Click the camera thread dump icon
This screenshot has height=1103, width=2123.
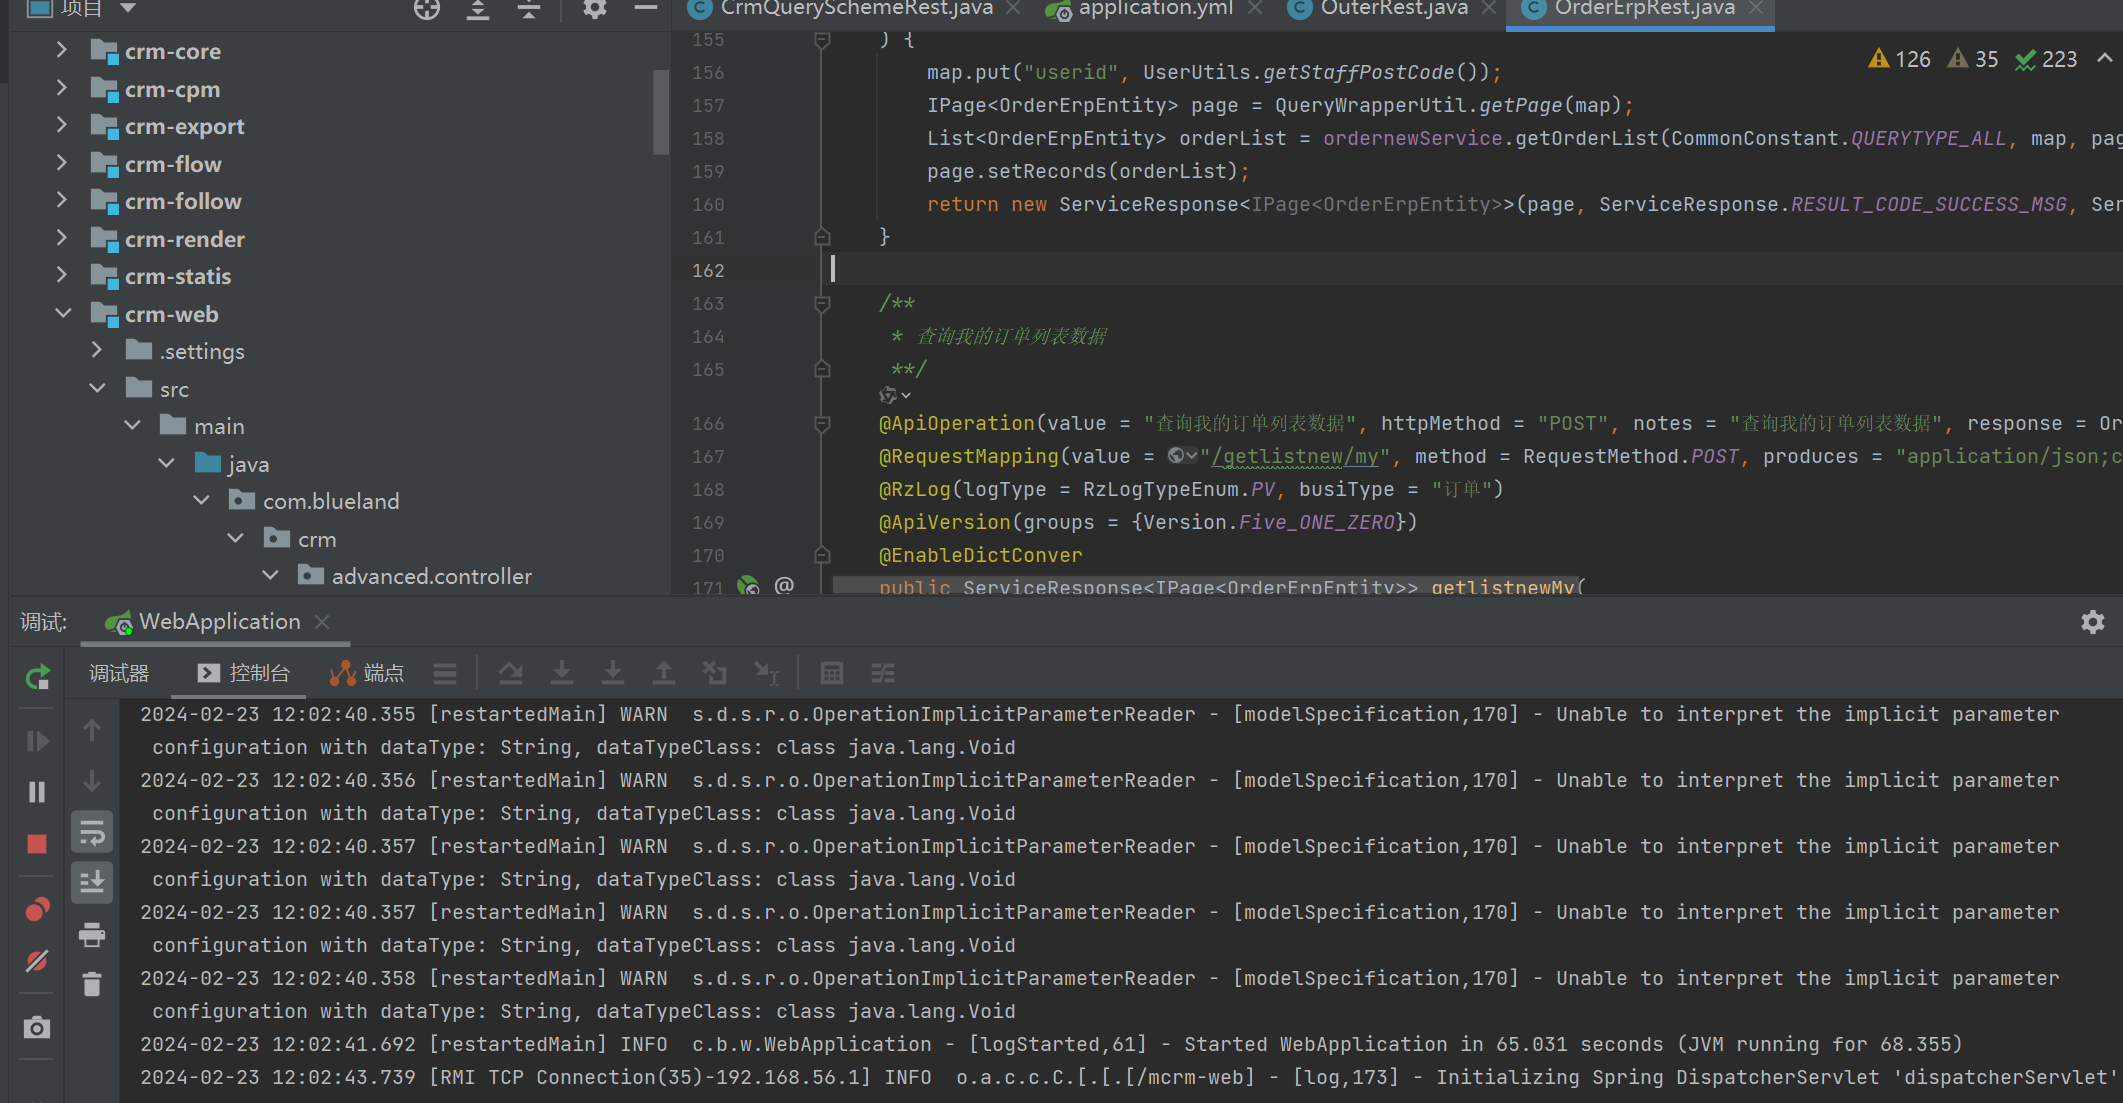(37, 1027)
